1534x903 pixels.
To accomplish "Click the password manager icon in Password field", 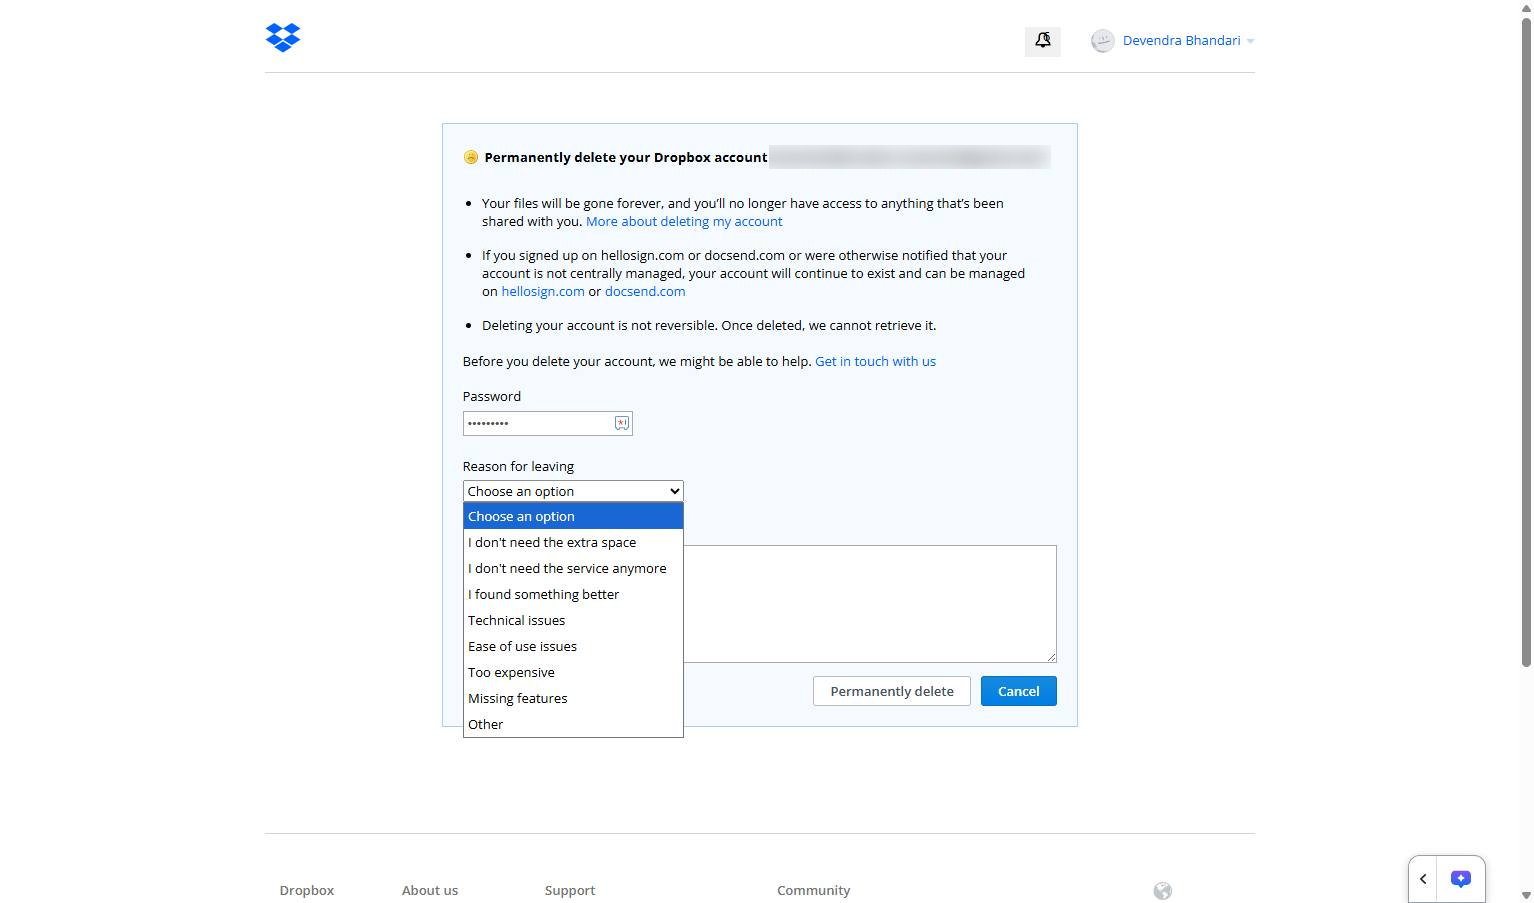I will tap(621, 423).
